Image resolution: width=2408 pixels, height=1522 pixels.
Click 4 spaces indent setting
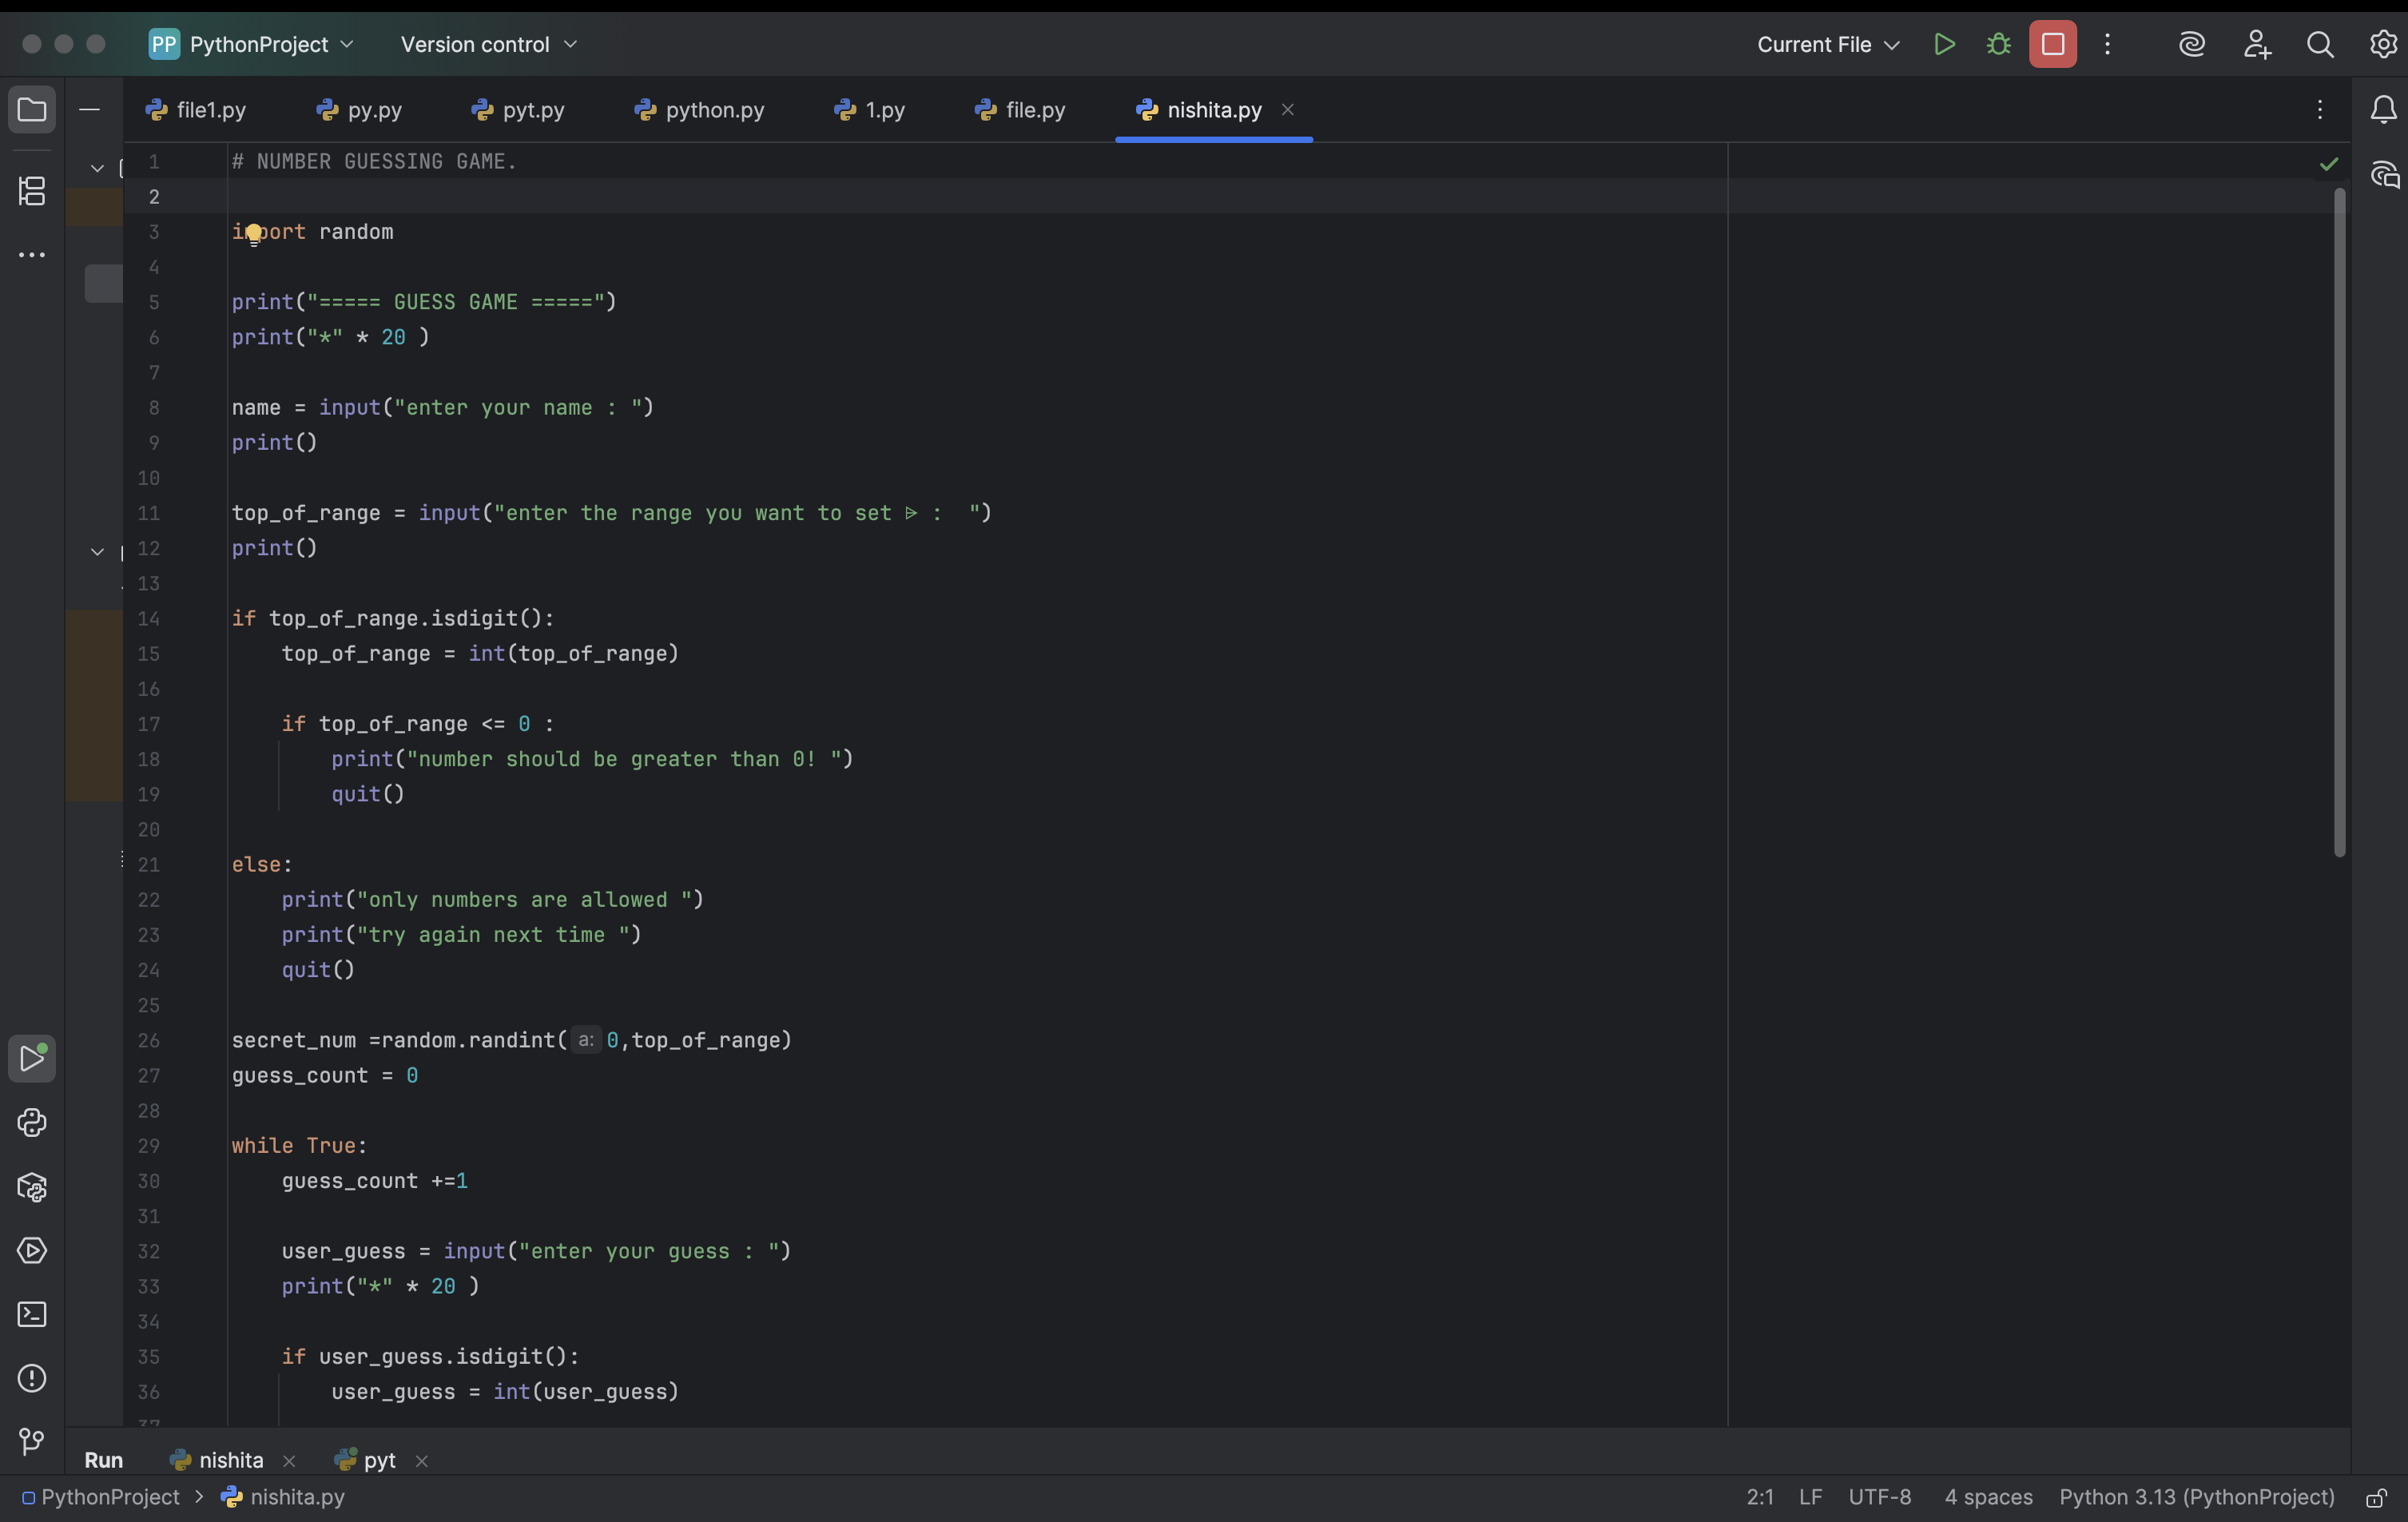tap(1987, 1497)
